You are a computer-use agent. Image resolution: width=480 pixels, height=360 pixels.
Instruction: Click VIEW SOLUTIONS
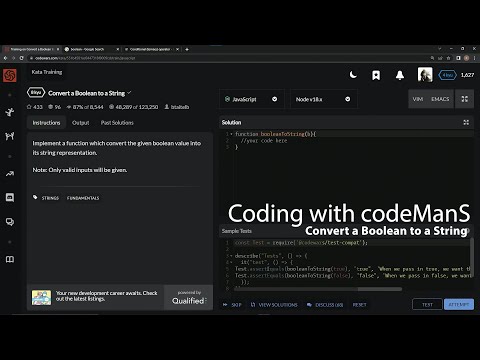tap(274, 305)
